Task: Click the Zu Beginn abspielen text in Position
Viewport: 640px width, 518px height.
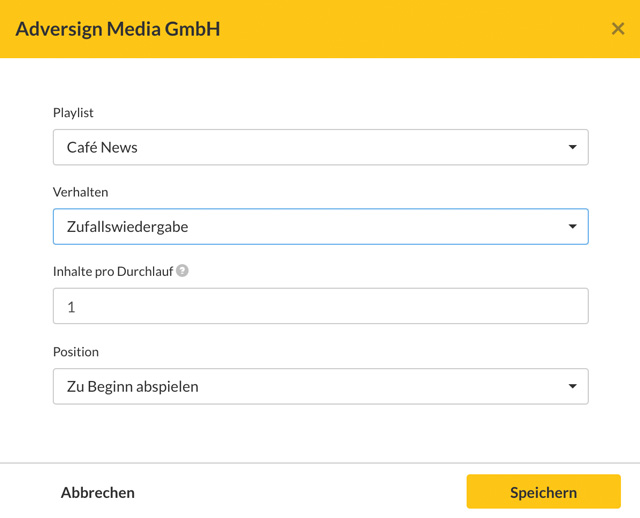Action: [x=133, y=387]
